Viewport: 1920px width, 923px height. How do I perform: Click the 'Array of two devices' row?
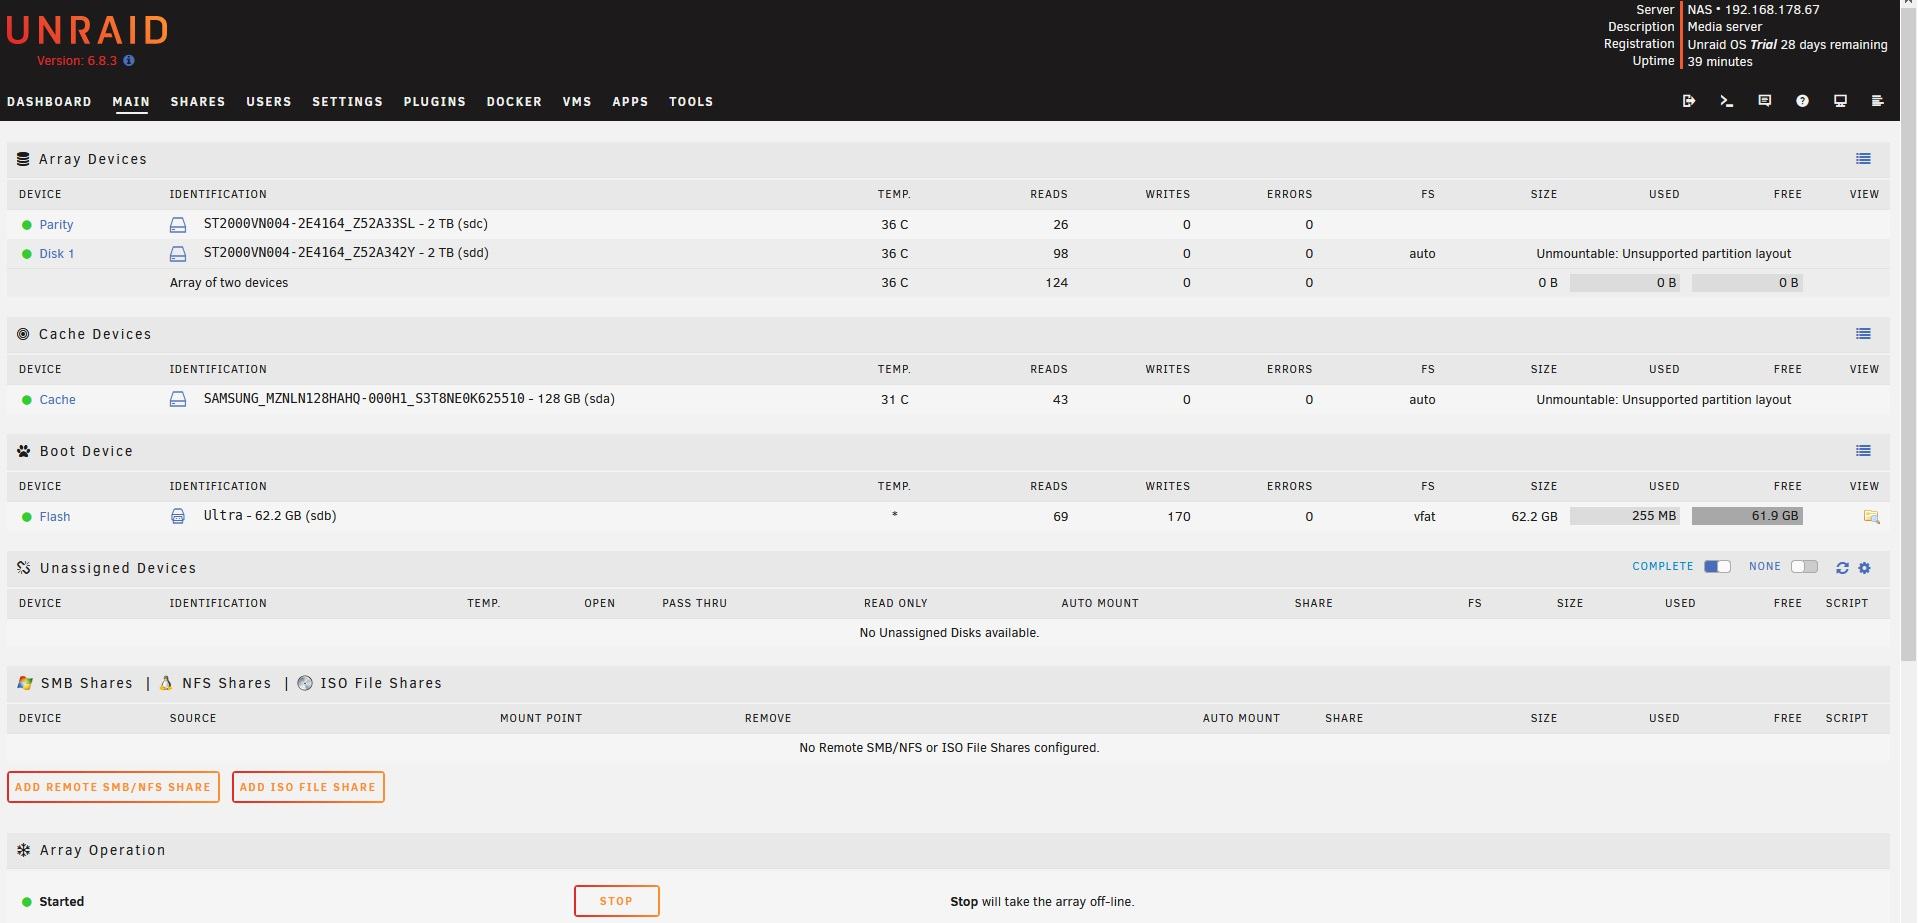[x=948, y=283]
